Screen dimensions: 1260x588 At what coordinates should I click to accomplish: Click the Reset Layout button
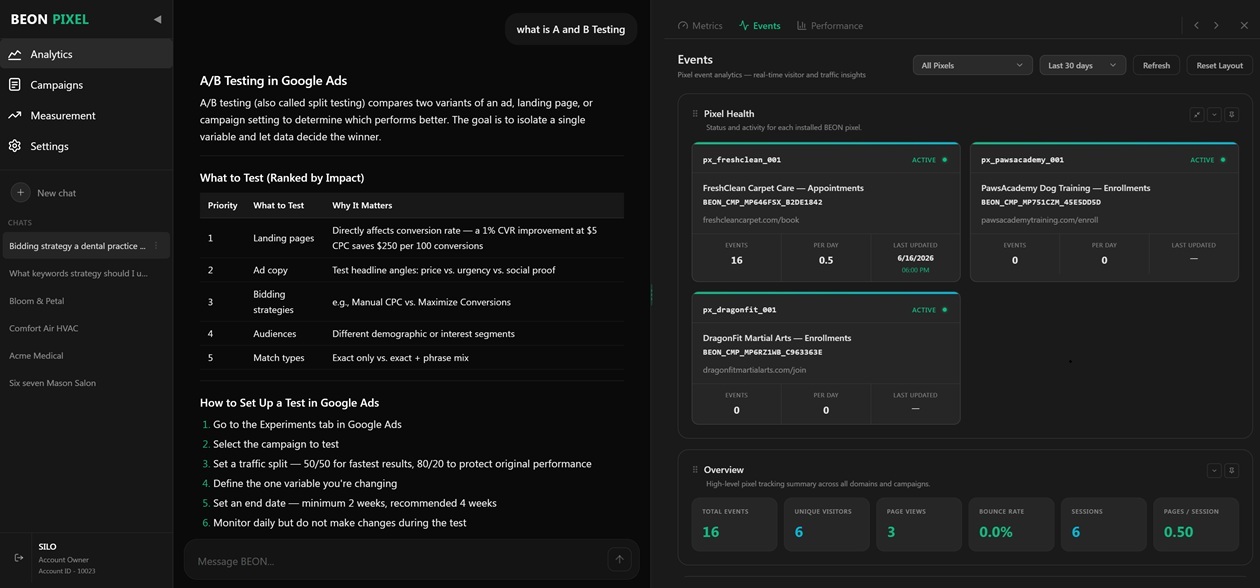point(1220,65)
